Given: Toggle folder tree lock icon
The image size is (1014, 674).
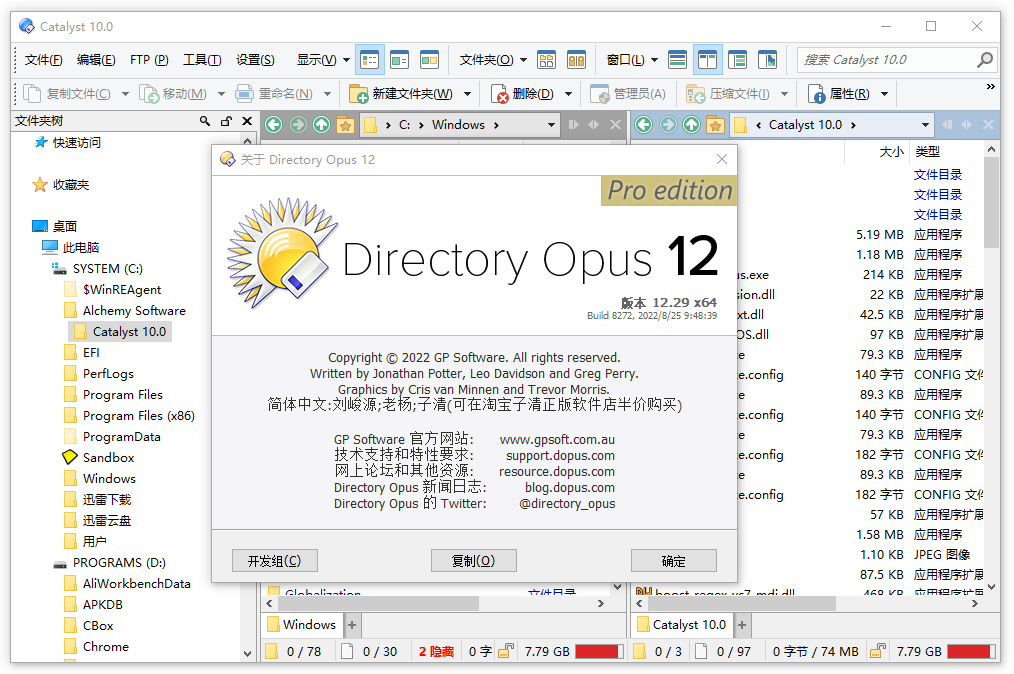Looking at the screenshot, I should [226, 121].
